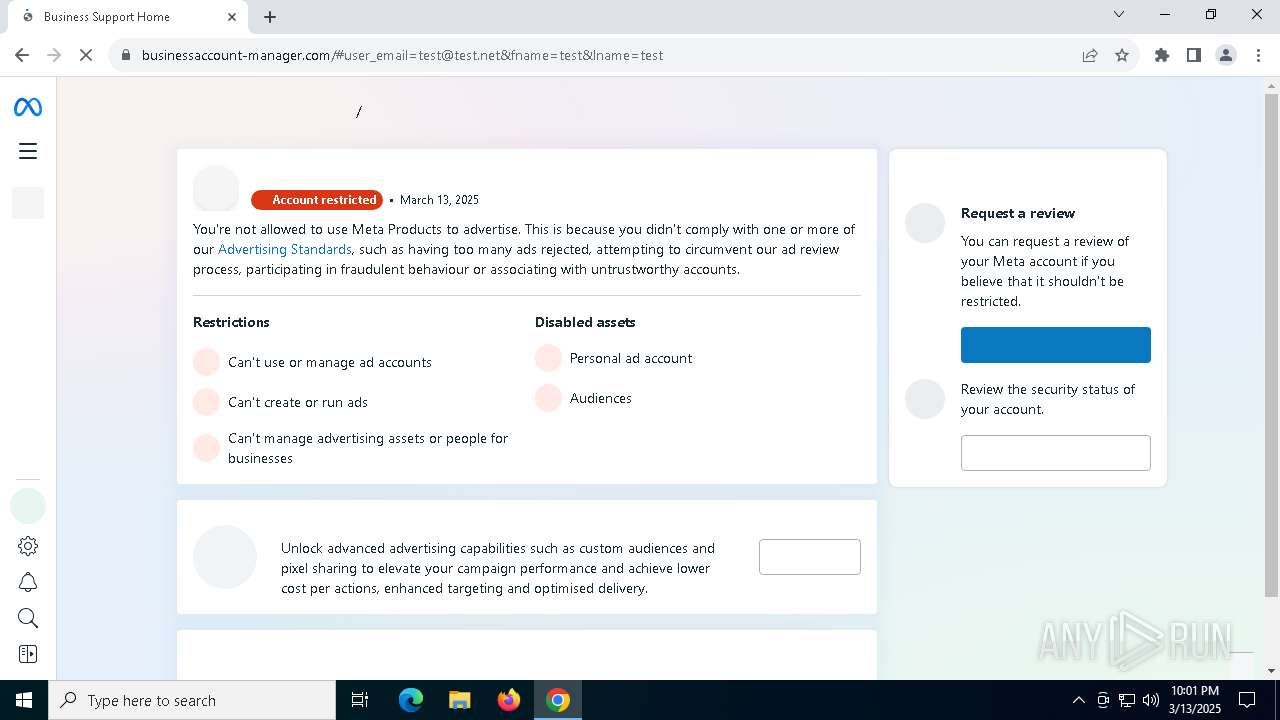Share this page icon in address bar
This screenshot has height=720, width=1280.
1090,55
